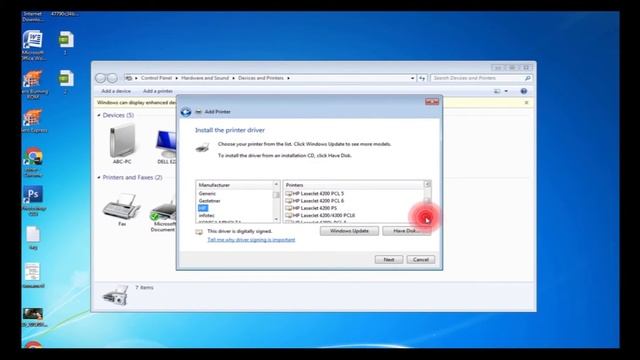
Task: Click Hardware and Sound in the breadcrumb
Action: point(205,78)
